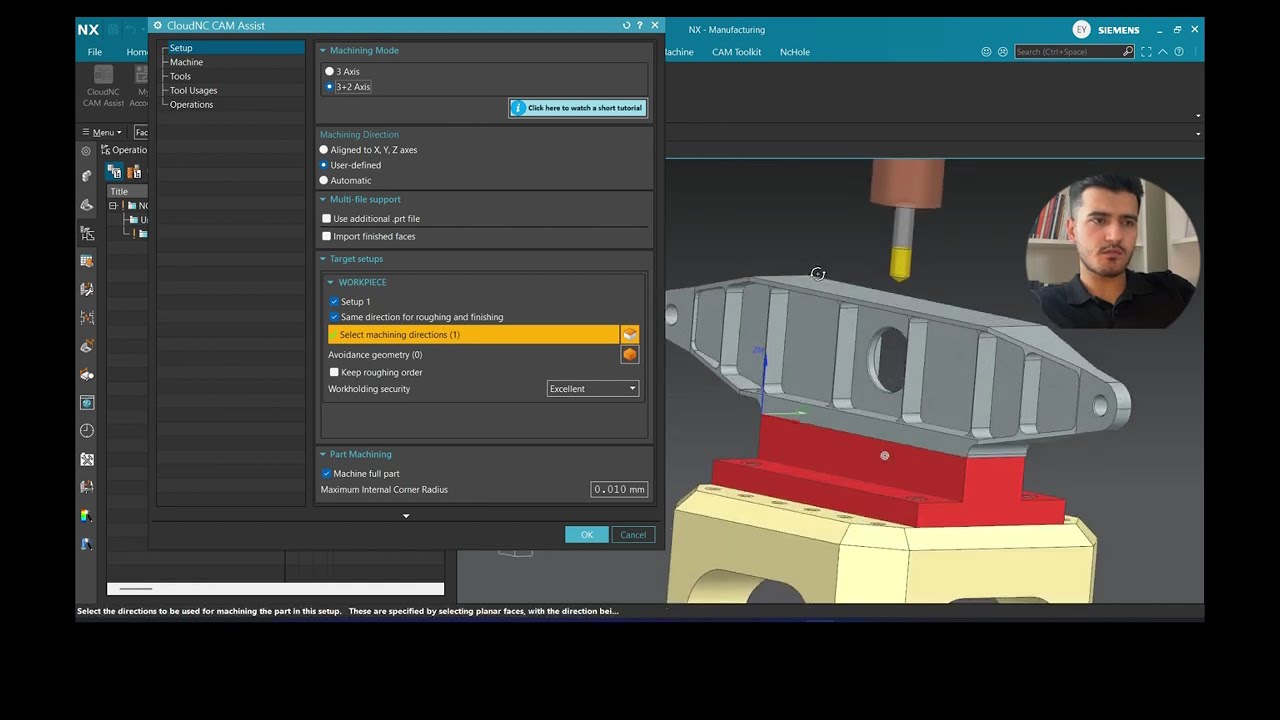The height and width of the screenshot is (720, 1280).
Task: Switch to the NcHole ribbon tab
Action: point(795,52)
